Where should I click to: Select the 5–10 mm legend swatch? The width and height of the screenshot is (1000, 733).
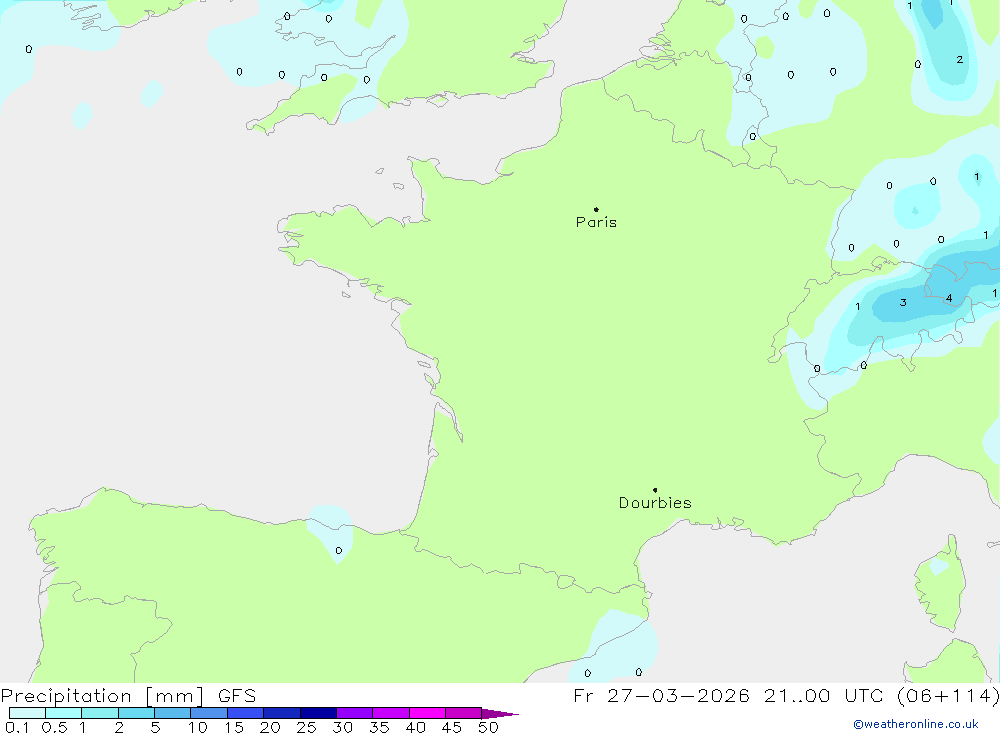click(x=173, y=713)
